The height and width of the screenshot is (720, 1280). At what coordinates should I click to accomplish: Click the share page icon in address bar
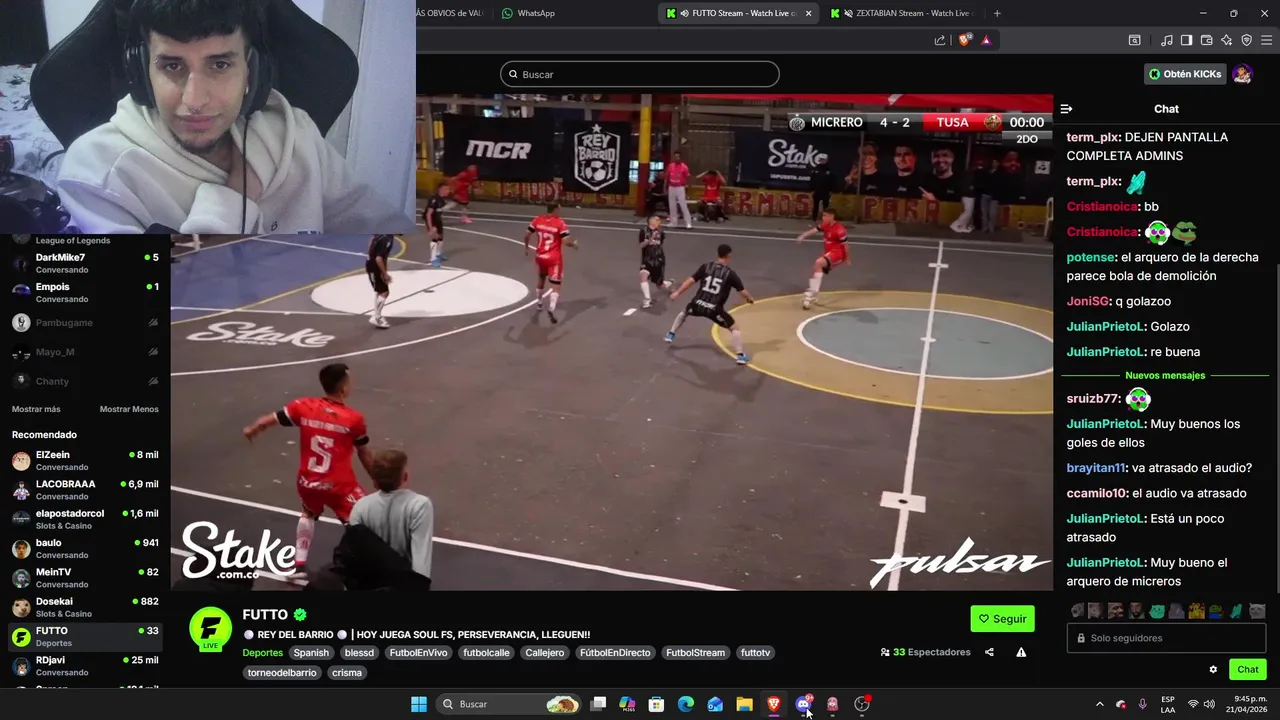pyautogui.click(x=940, y=40)
